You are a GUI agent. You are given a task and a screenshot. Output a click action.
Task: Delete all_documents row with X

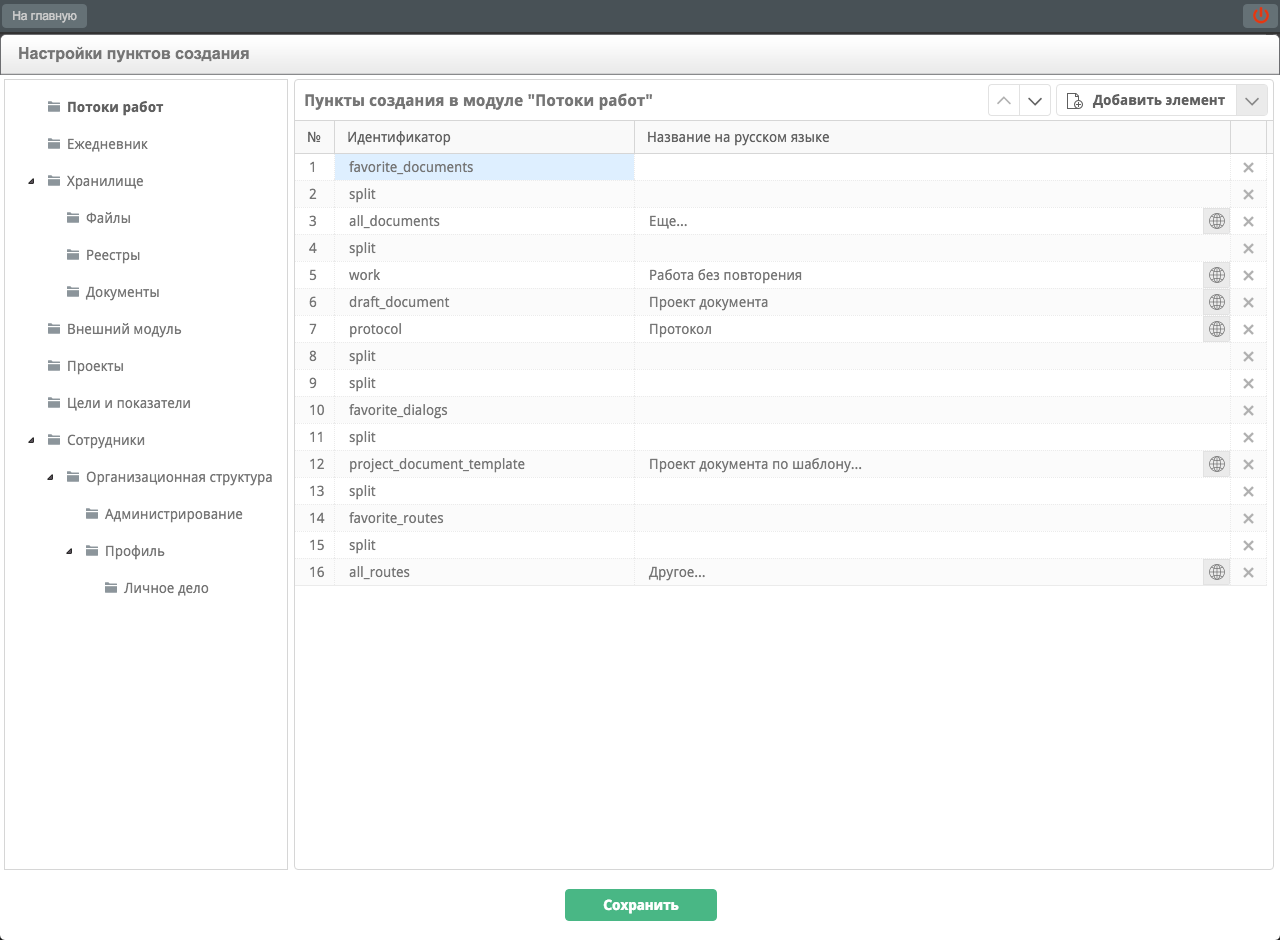pyautogui.click(x=1248, y=222)
